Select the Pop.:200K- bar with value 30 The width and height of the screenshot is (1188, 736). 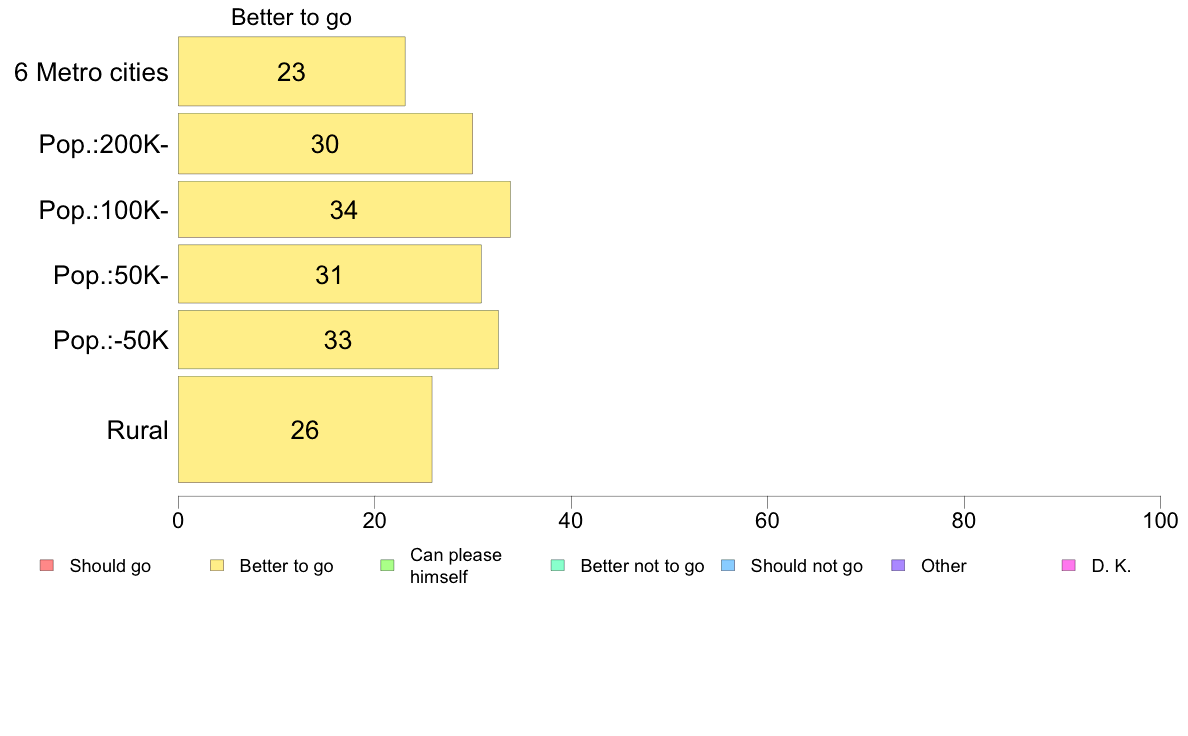[325, 144]
